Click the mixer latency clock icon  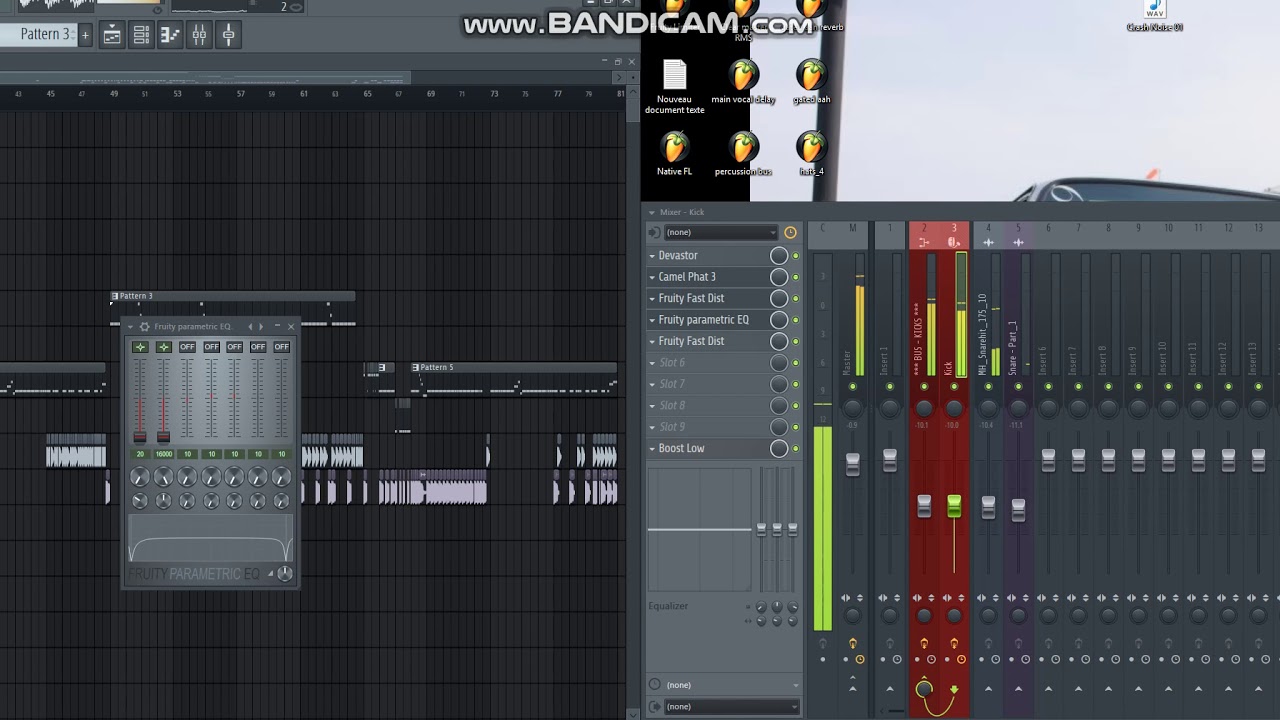coord(790,232)
